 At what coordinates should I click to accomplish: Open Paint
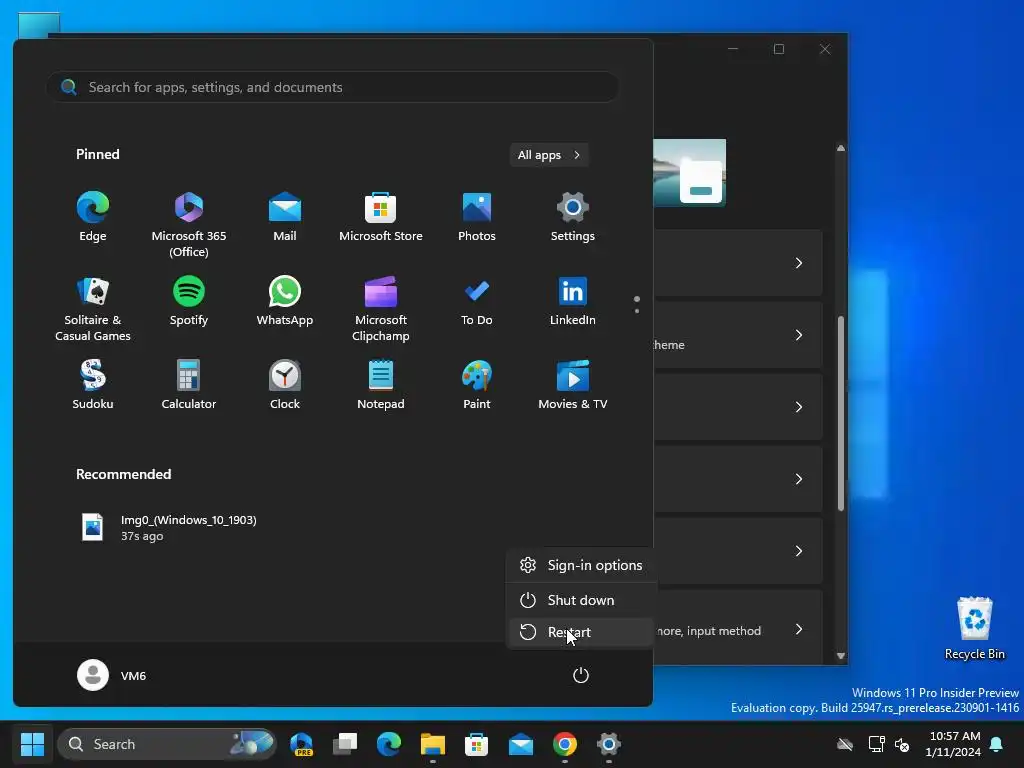[477, 385]
